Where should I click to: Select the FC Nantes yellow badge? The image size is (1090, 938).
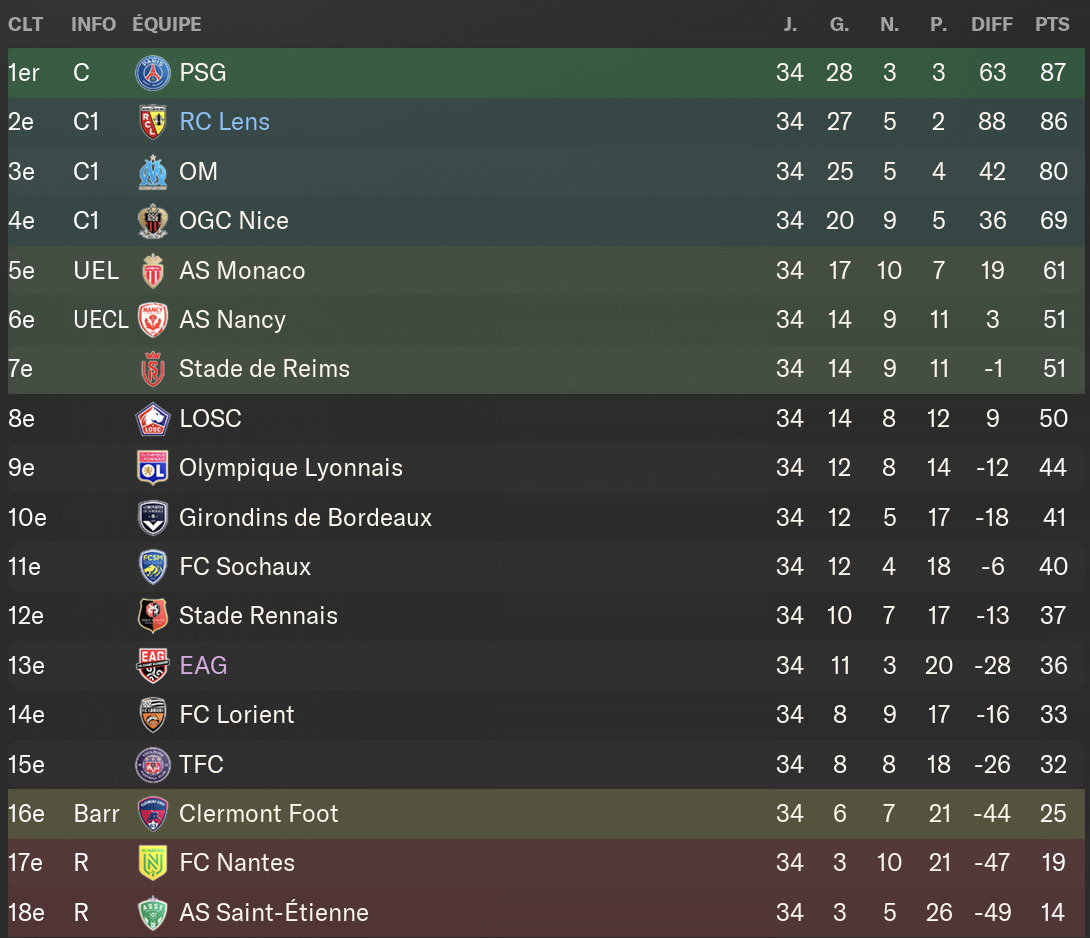tap(153, 863)
